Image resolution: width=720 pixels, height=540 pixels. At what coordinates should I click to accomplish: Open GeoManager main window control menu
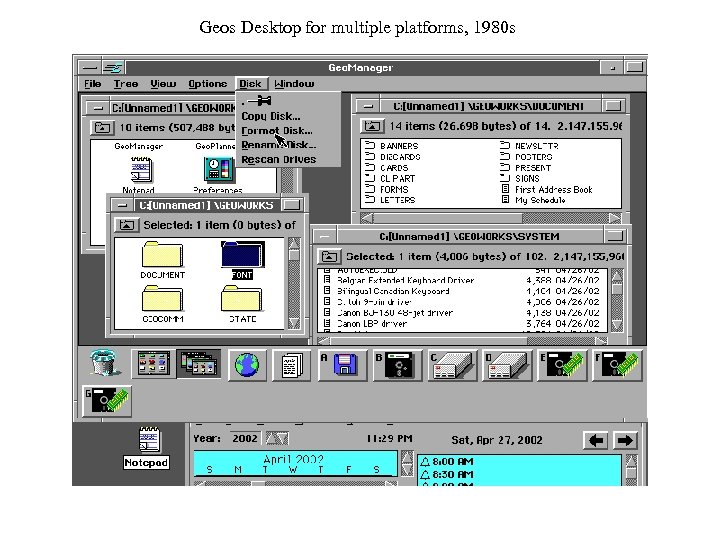90,68
